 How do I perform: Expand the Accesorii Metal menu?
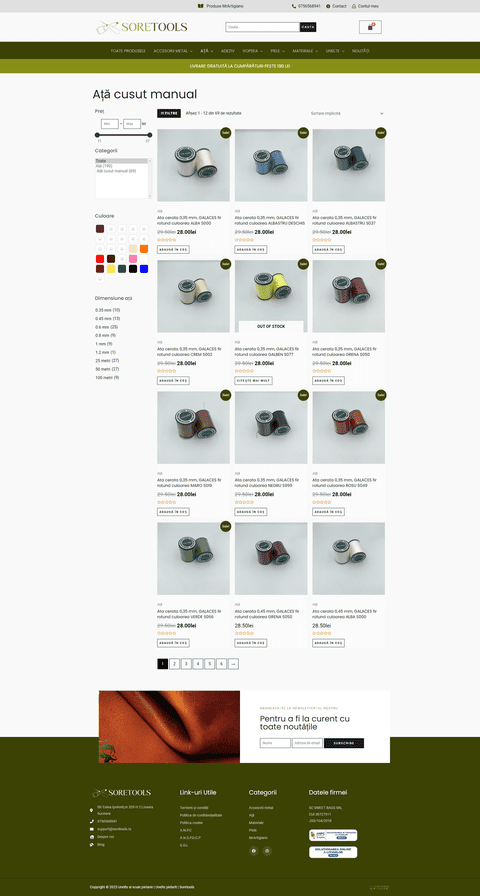pyautogui.click(x=173, y=51)
